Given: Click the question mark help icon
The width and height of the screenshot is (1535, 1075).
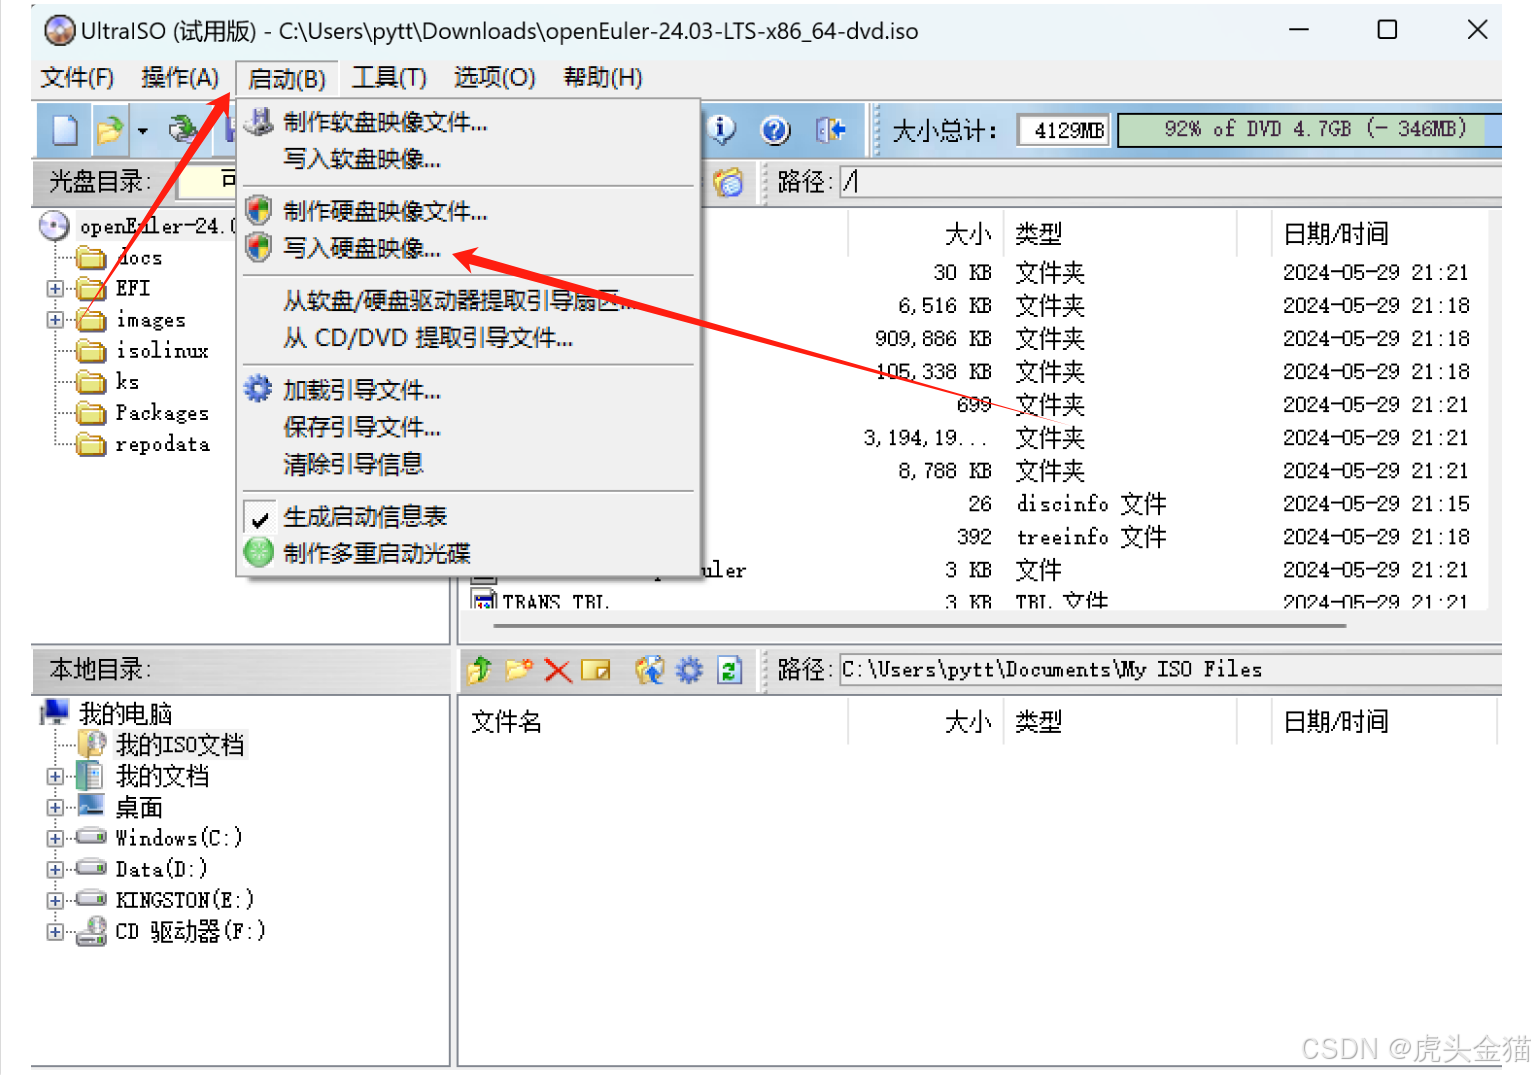Looking at the screenshot, I should (775, 130).
